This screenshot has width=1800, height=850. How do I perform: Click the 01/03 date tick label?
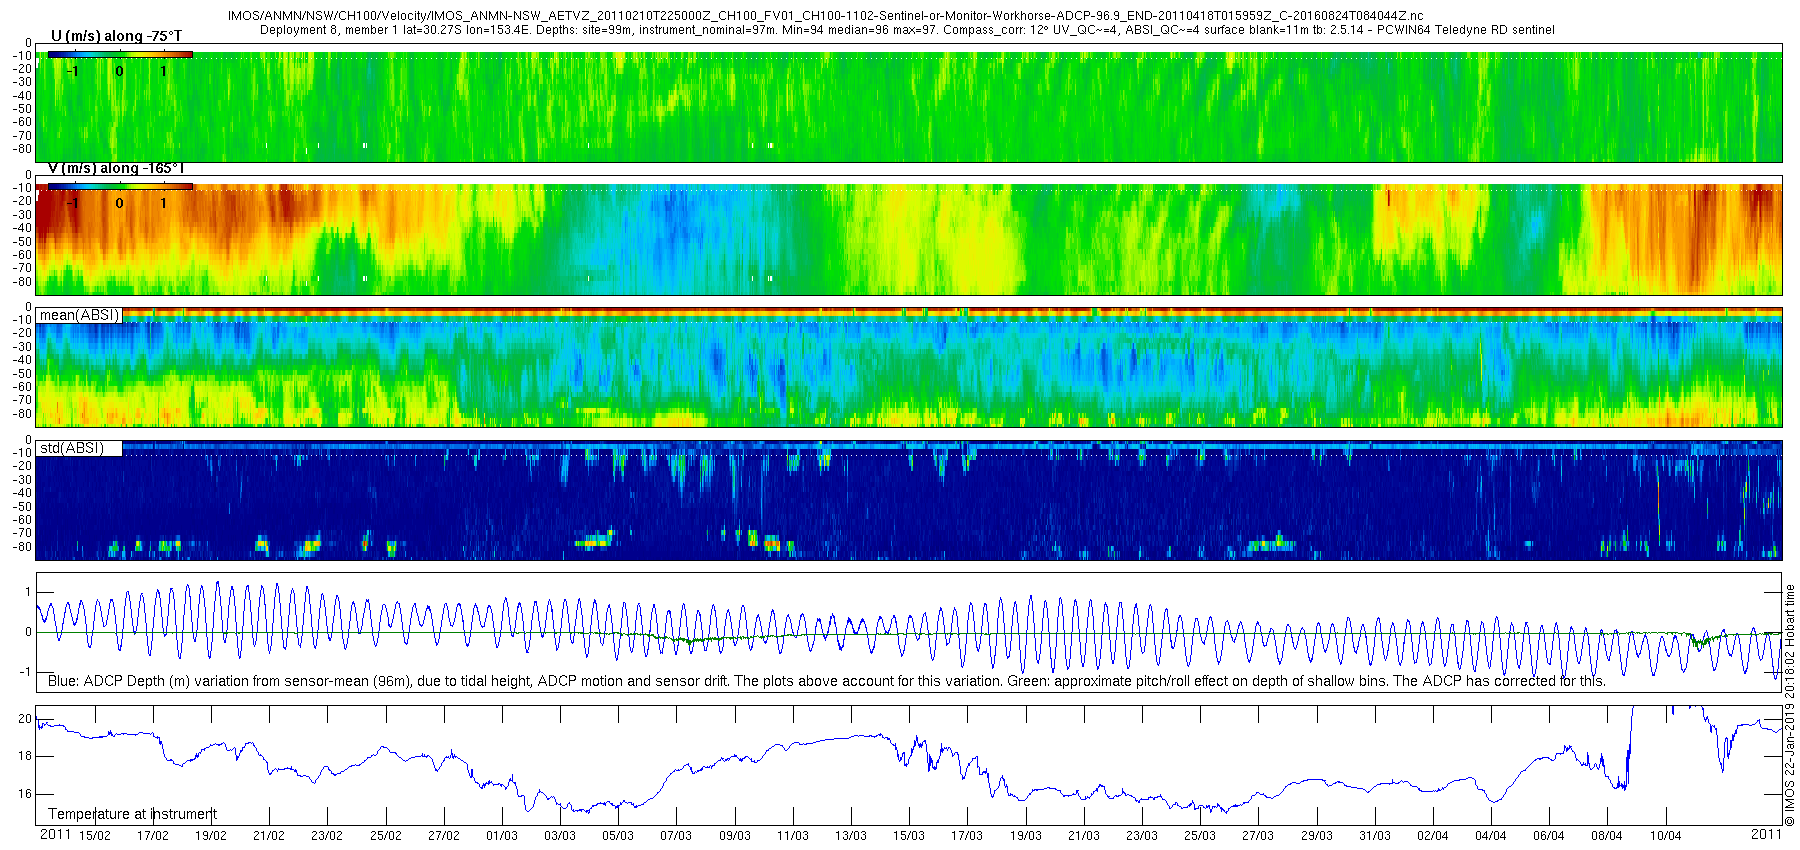coord(502,836)
